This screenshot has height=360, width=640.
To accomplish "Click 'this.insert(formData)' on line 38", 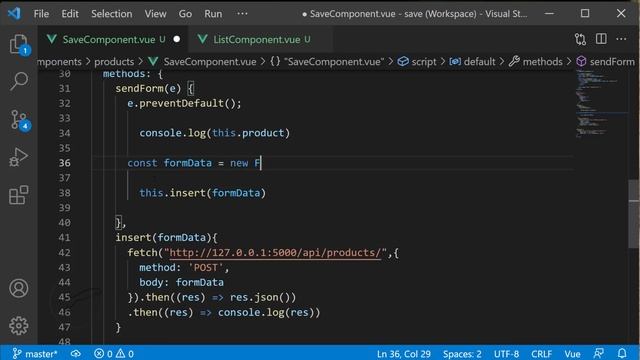I will coord(202,193).
